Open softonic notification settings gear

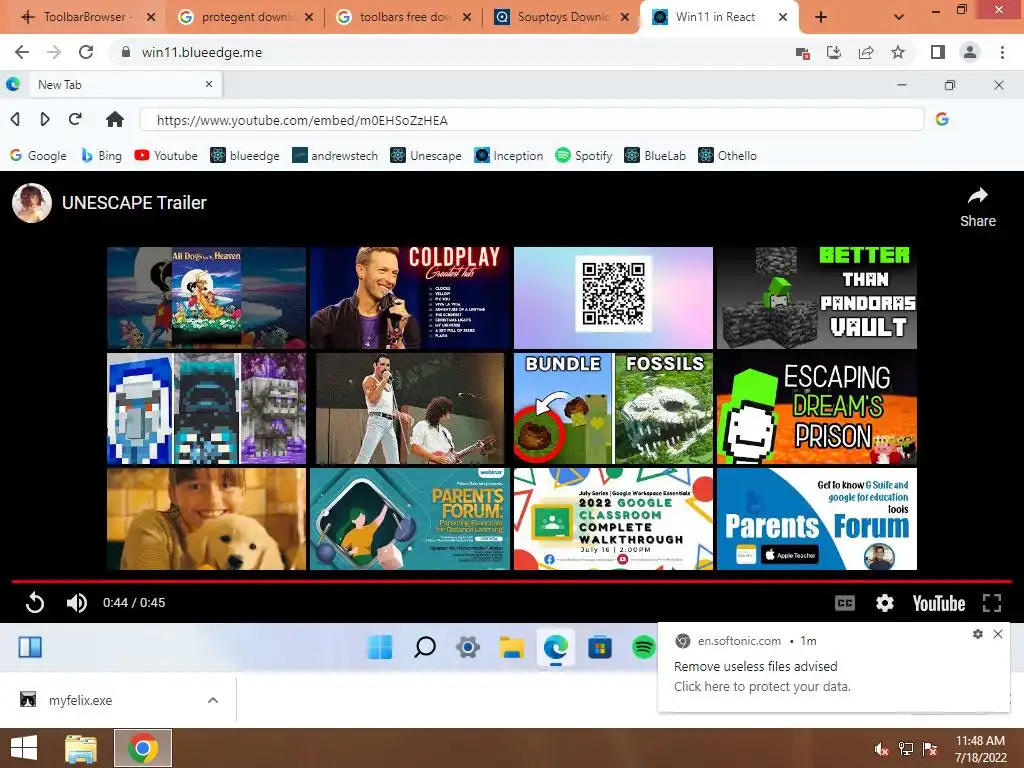(978, 634)
